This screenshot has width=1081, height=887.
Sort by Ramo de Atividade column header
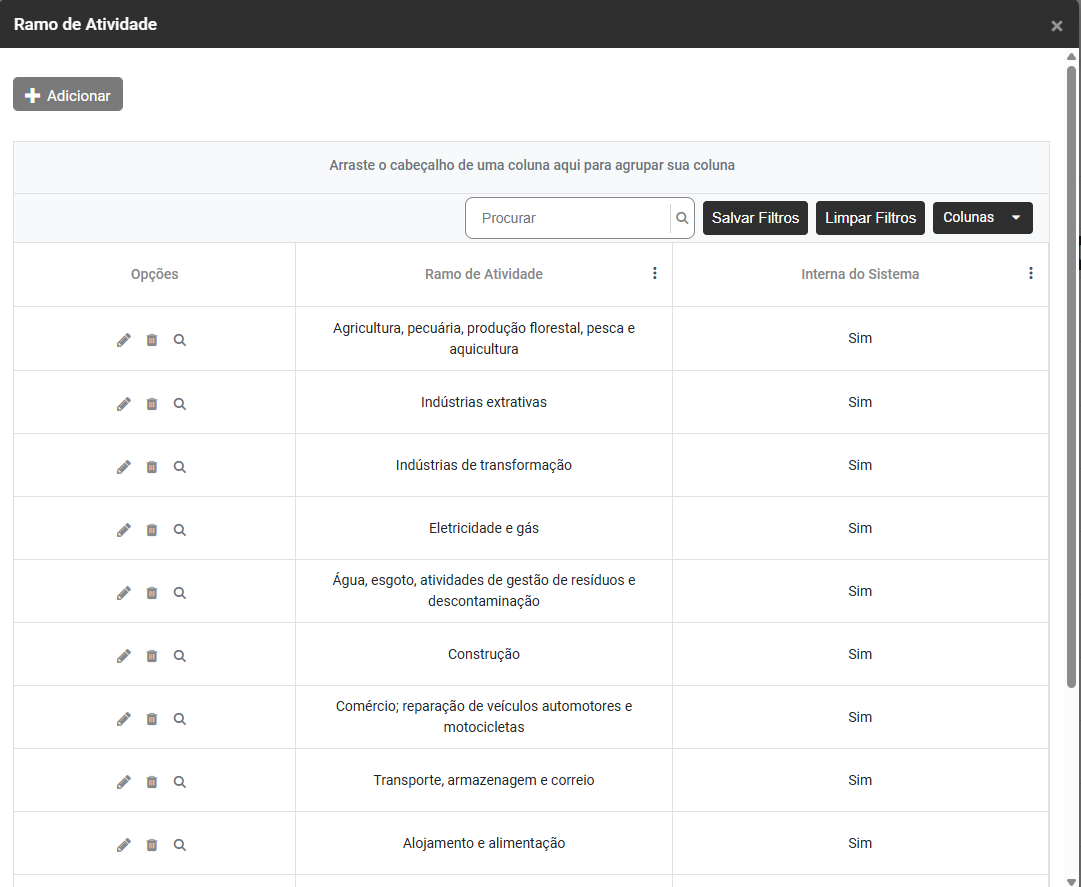483,274
